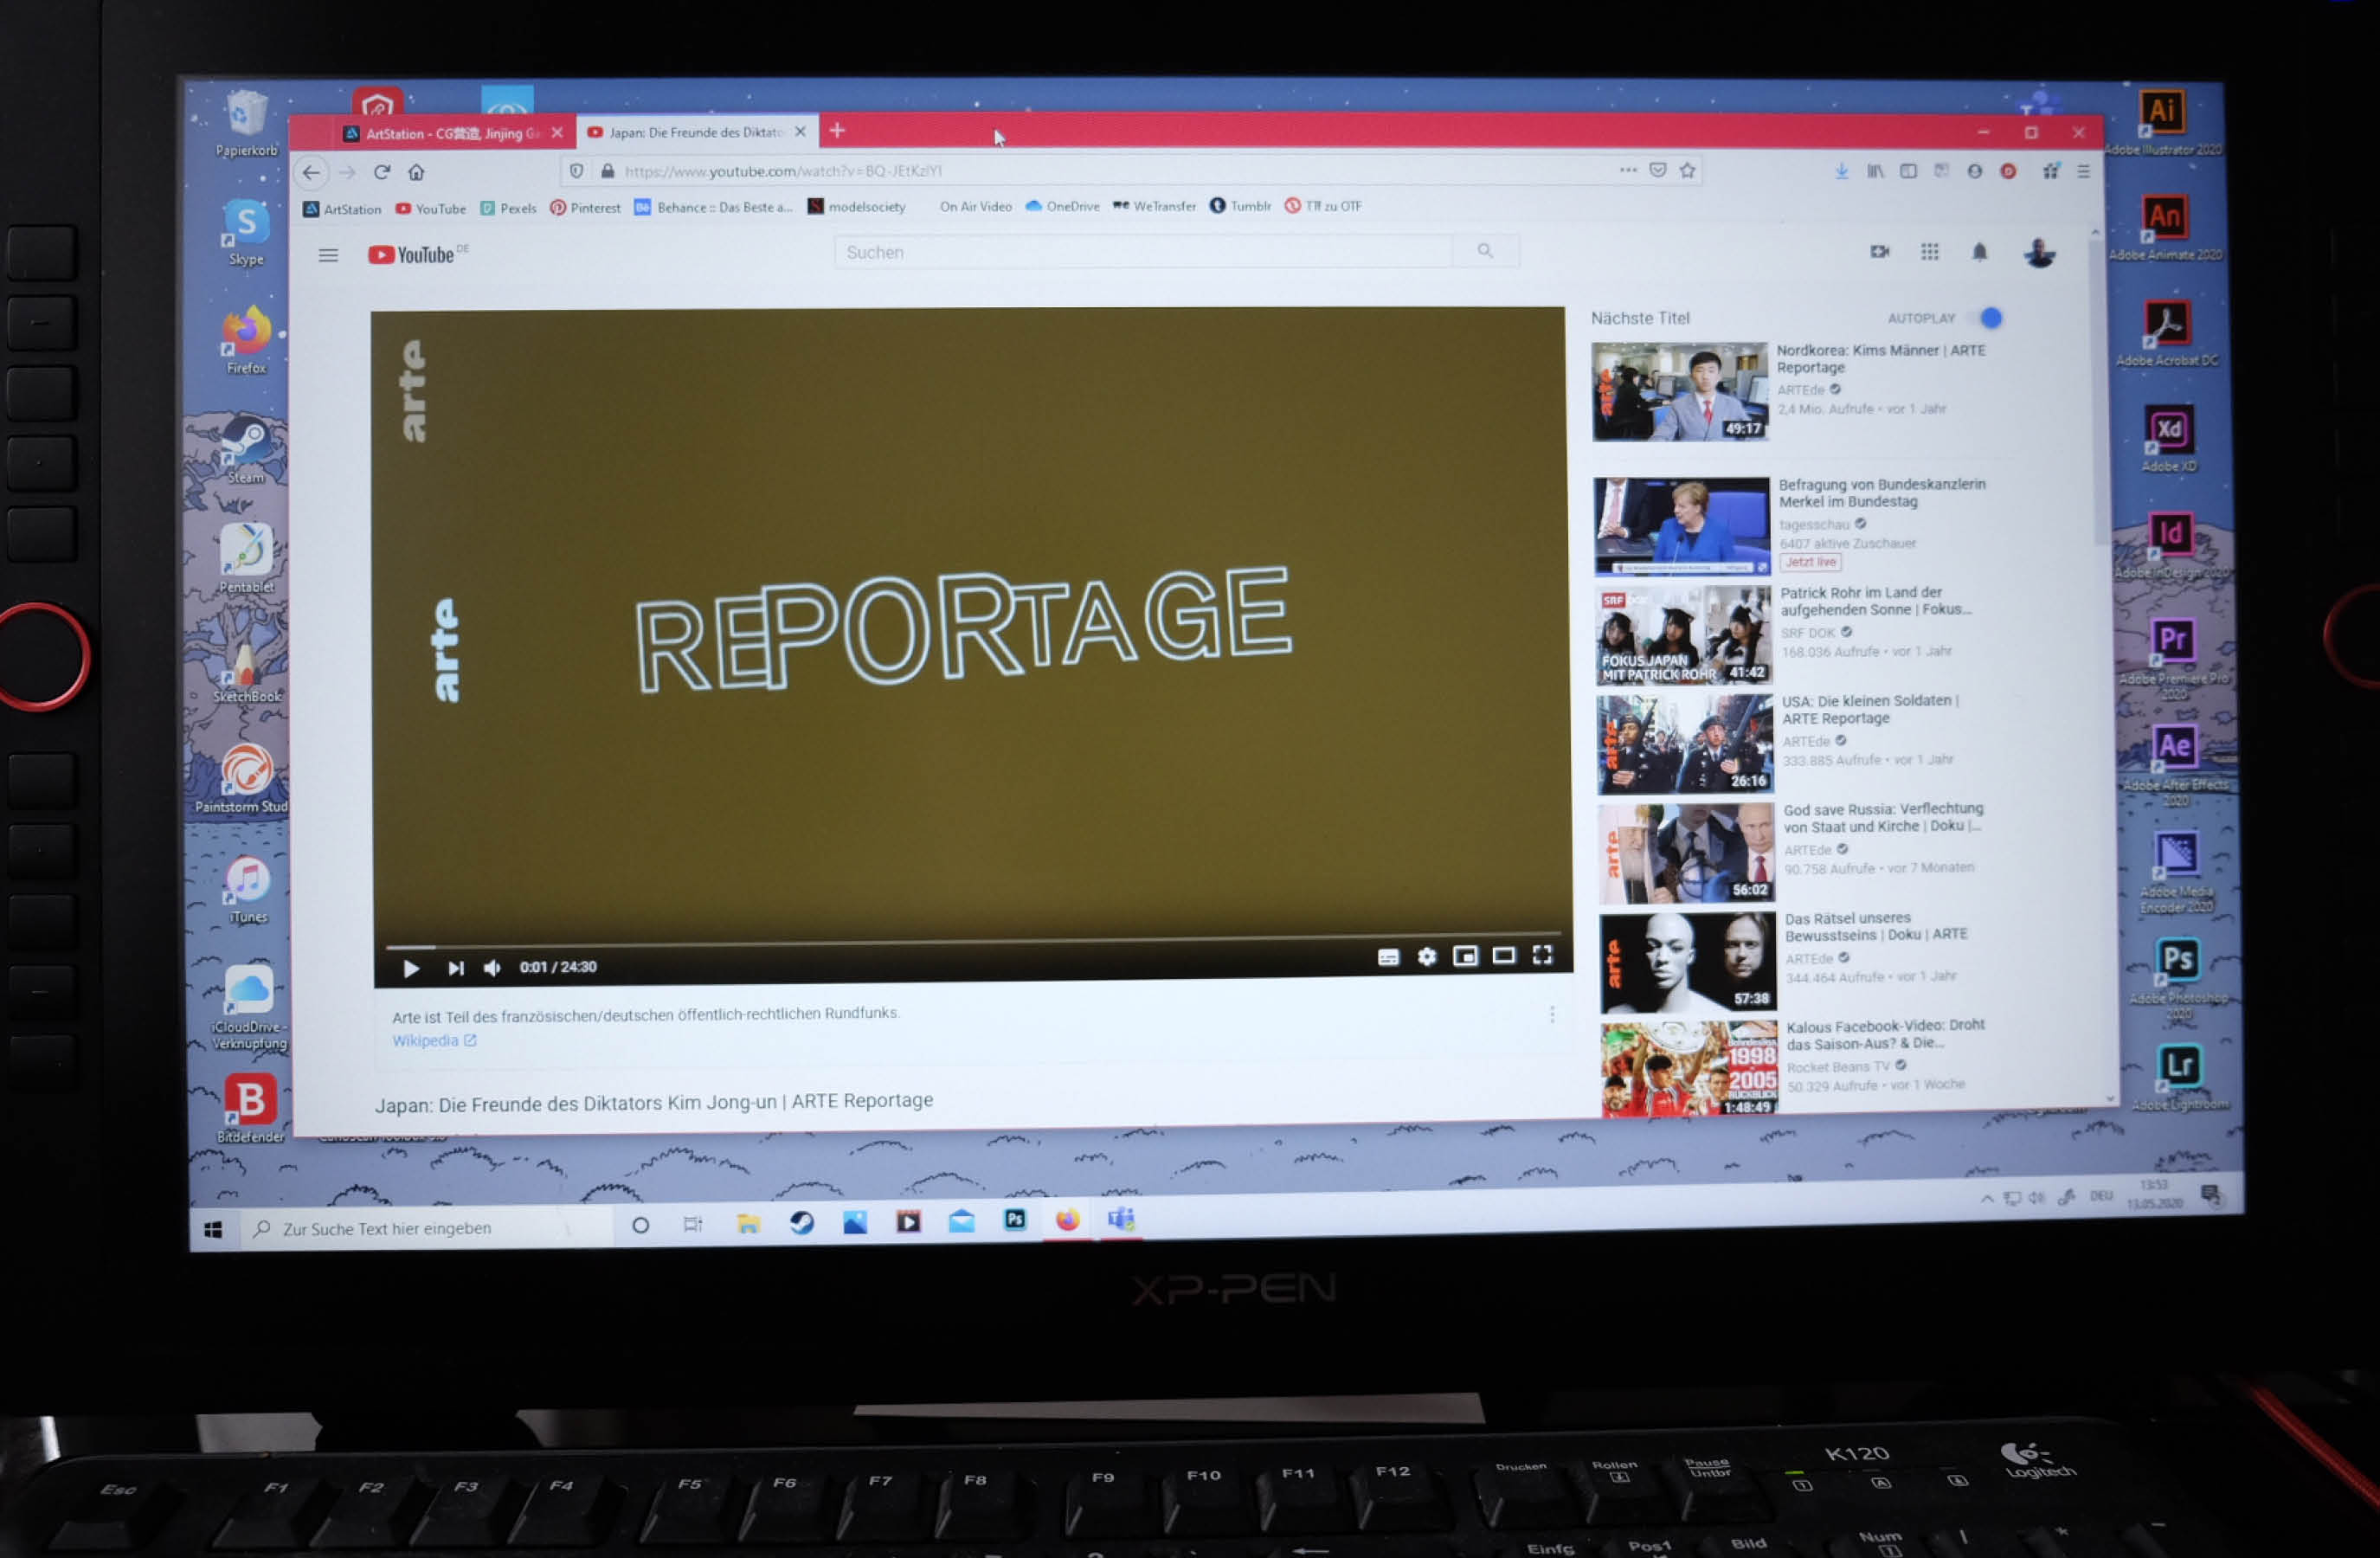Enter fullscreen video mode

tap(1542, 955)
